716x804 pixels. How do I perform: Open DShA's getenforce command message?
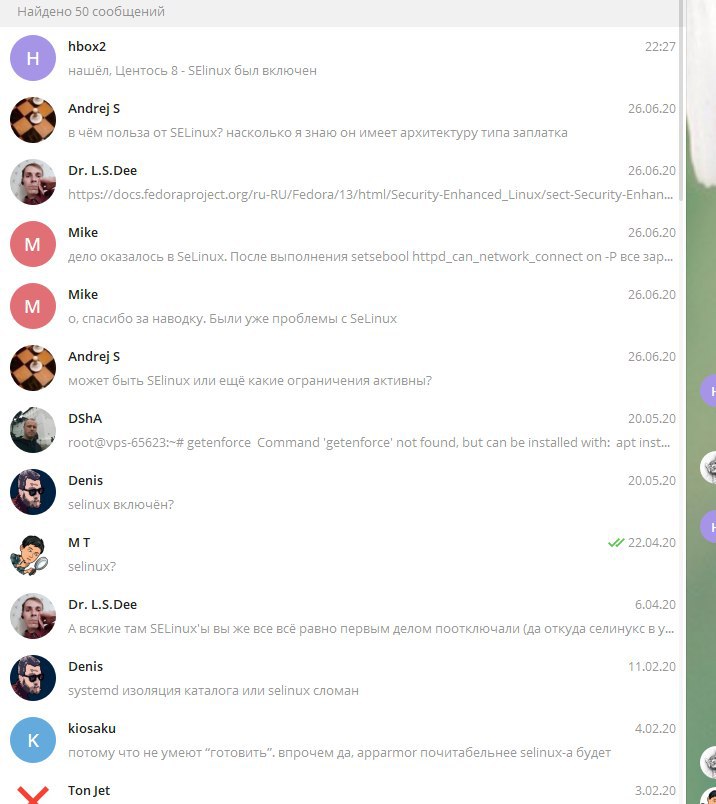[343, 430]
